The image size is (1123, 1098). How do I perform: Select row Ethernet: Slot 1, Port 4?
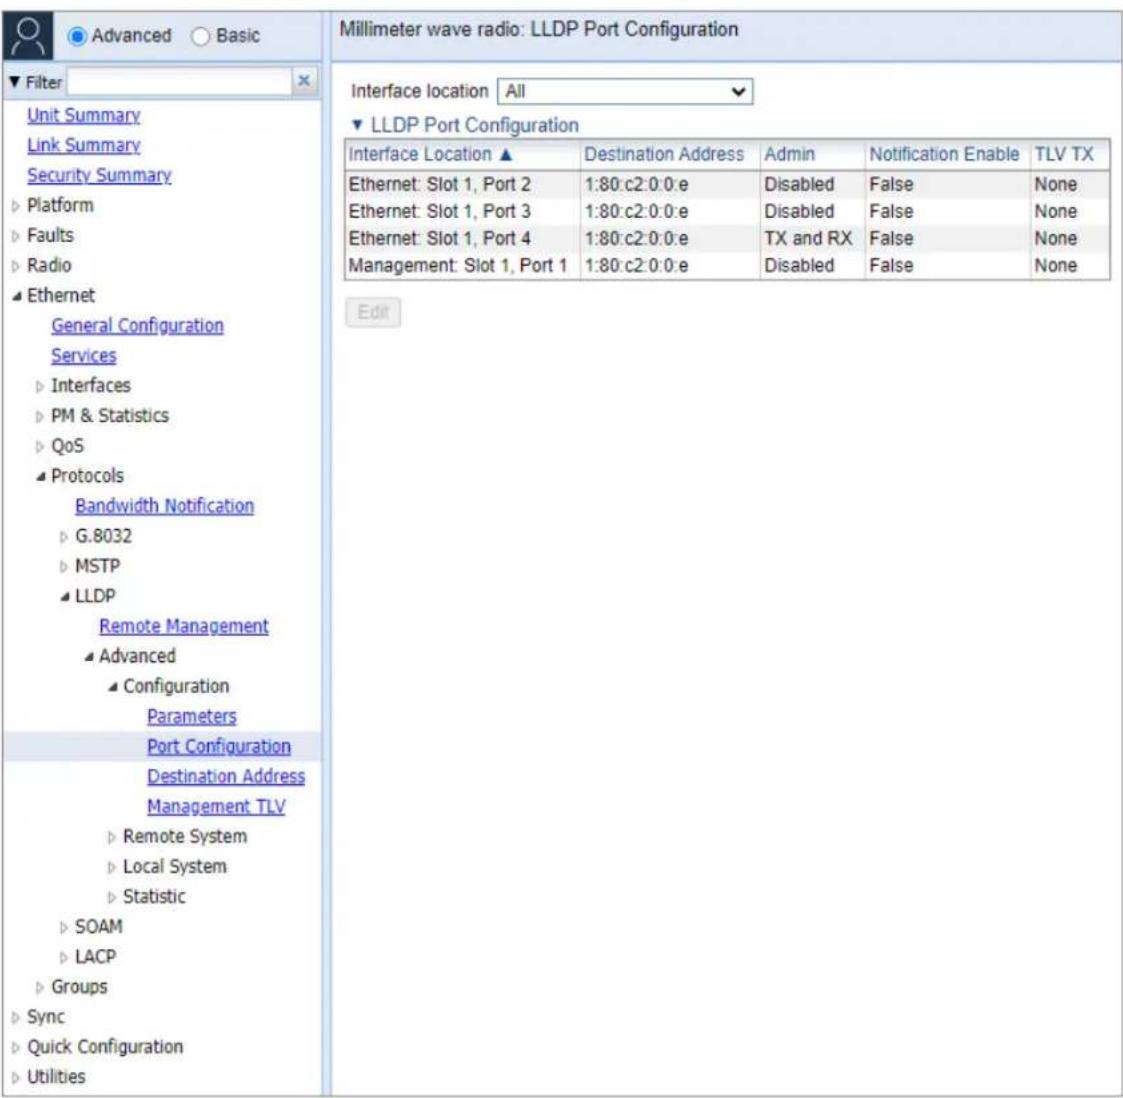click(x=727, y=239)
